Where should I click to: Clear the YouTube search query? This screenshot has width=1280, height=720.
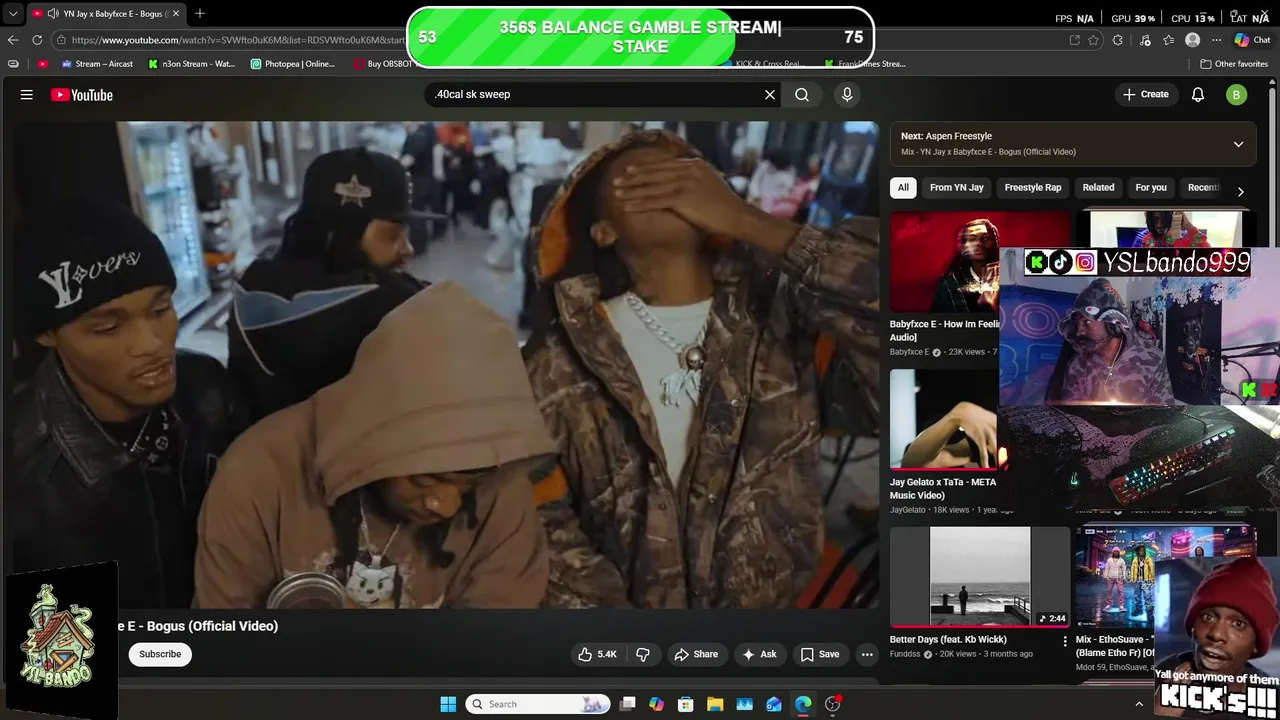coord(770,94)
